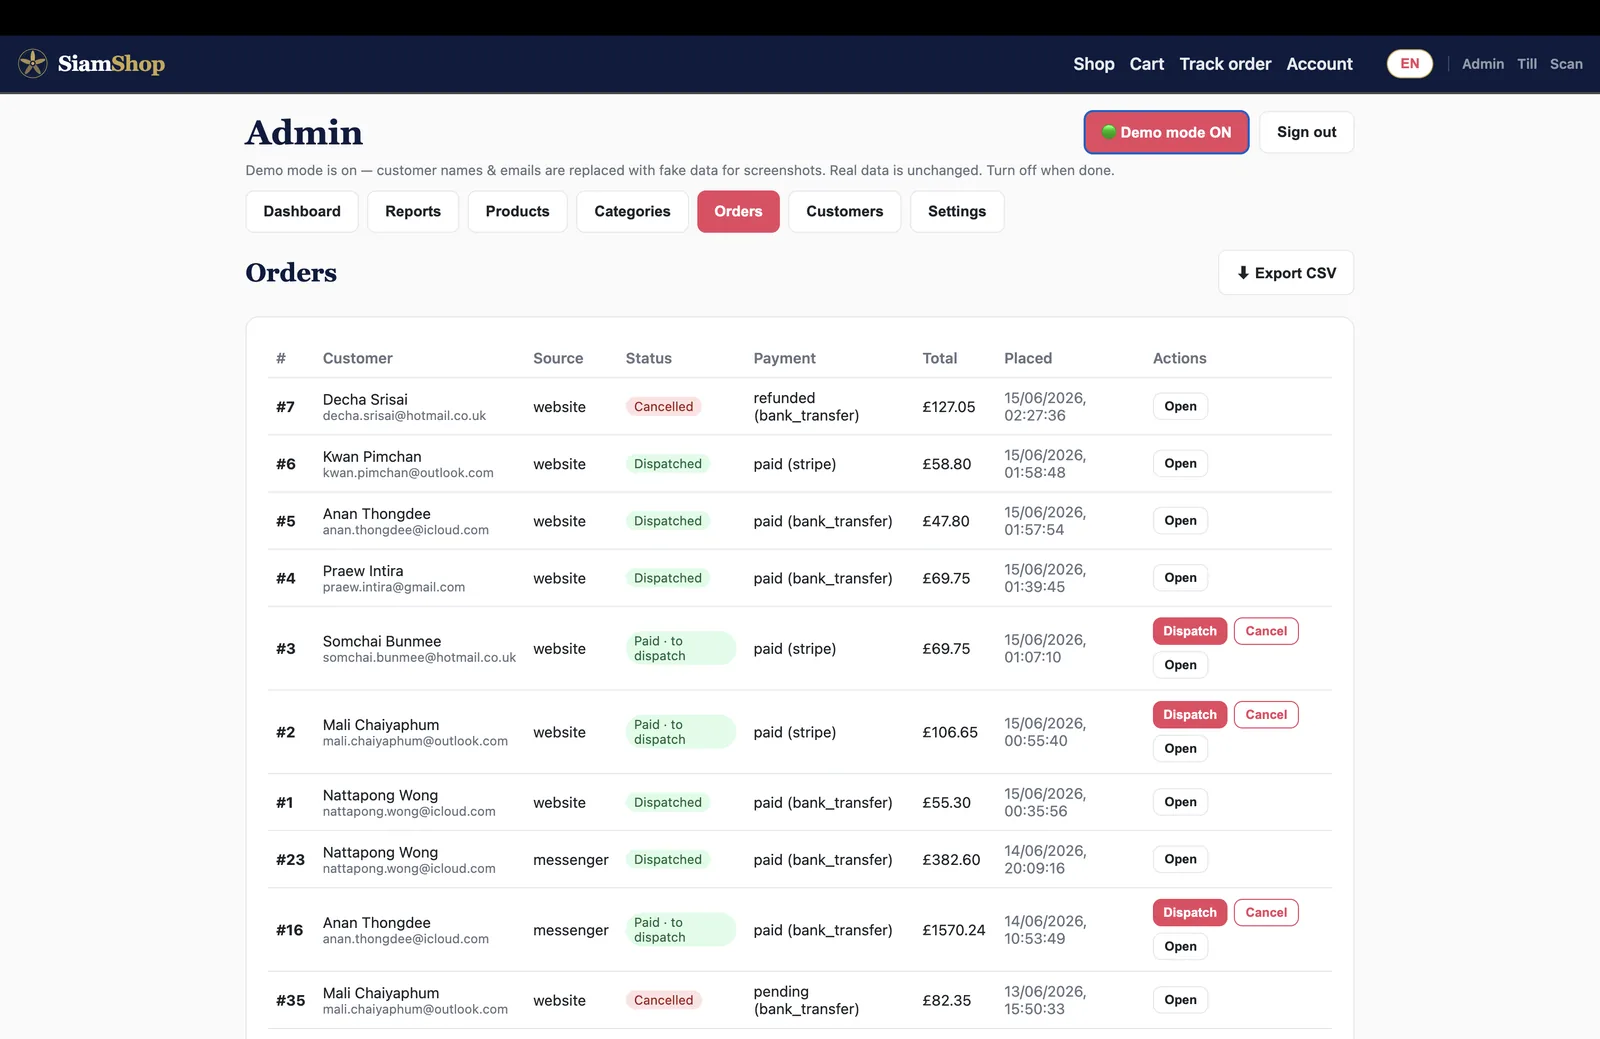The width and height of the screenshot is (1600, 1039).
Task: Open the Scan link in header
Action: 1566,64
